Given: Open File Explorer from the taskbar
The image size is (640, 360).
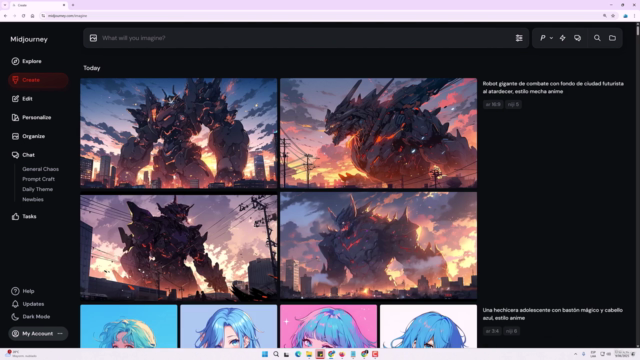Looking at the screenshot, I should 309,354.
